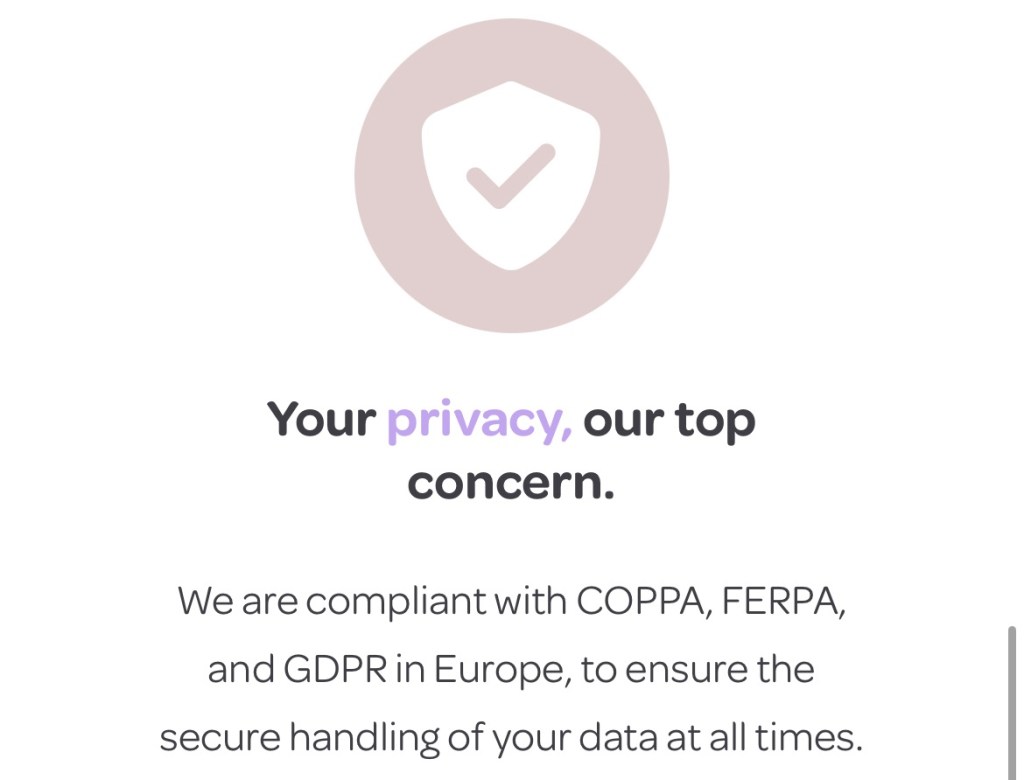
Task: Click the words "to ensure the"
Action: tap(697, 670)
